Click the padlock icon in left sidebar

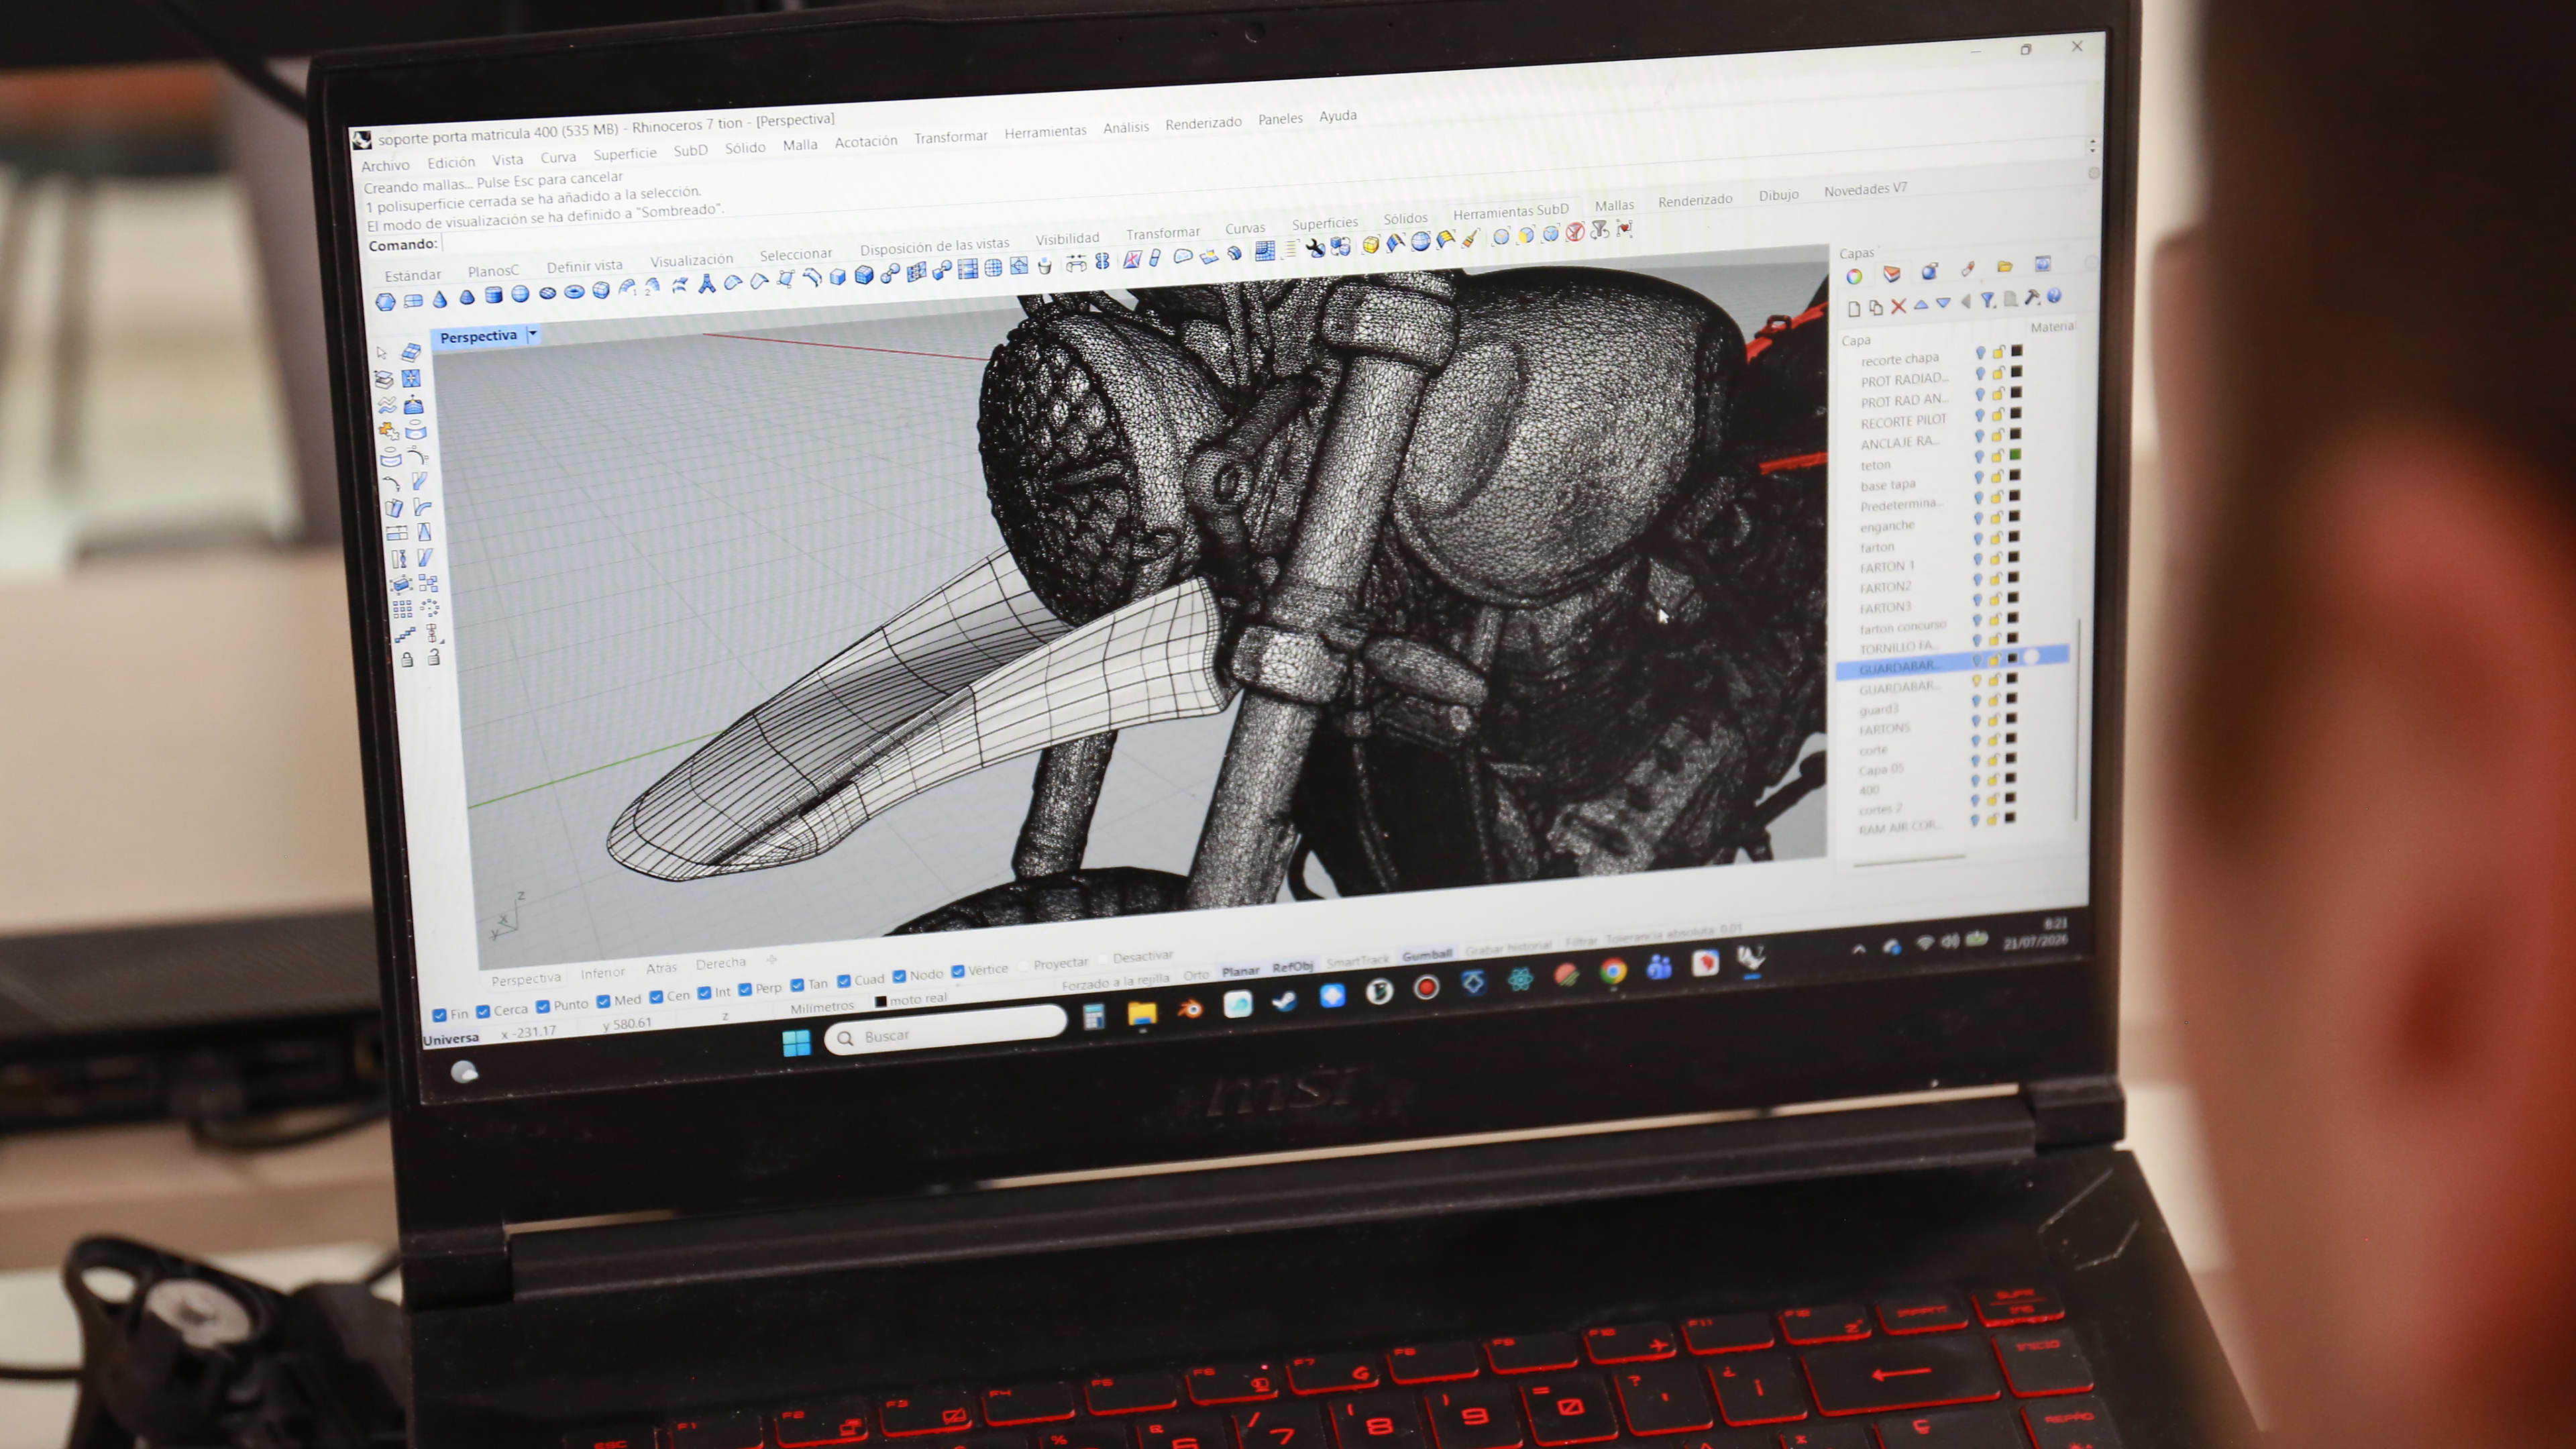(407, 660)
